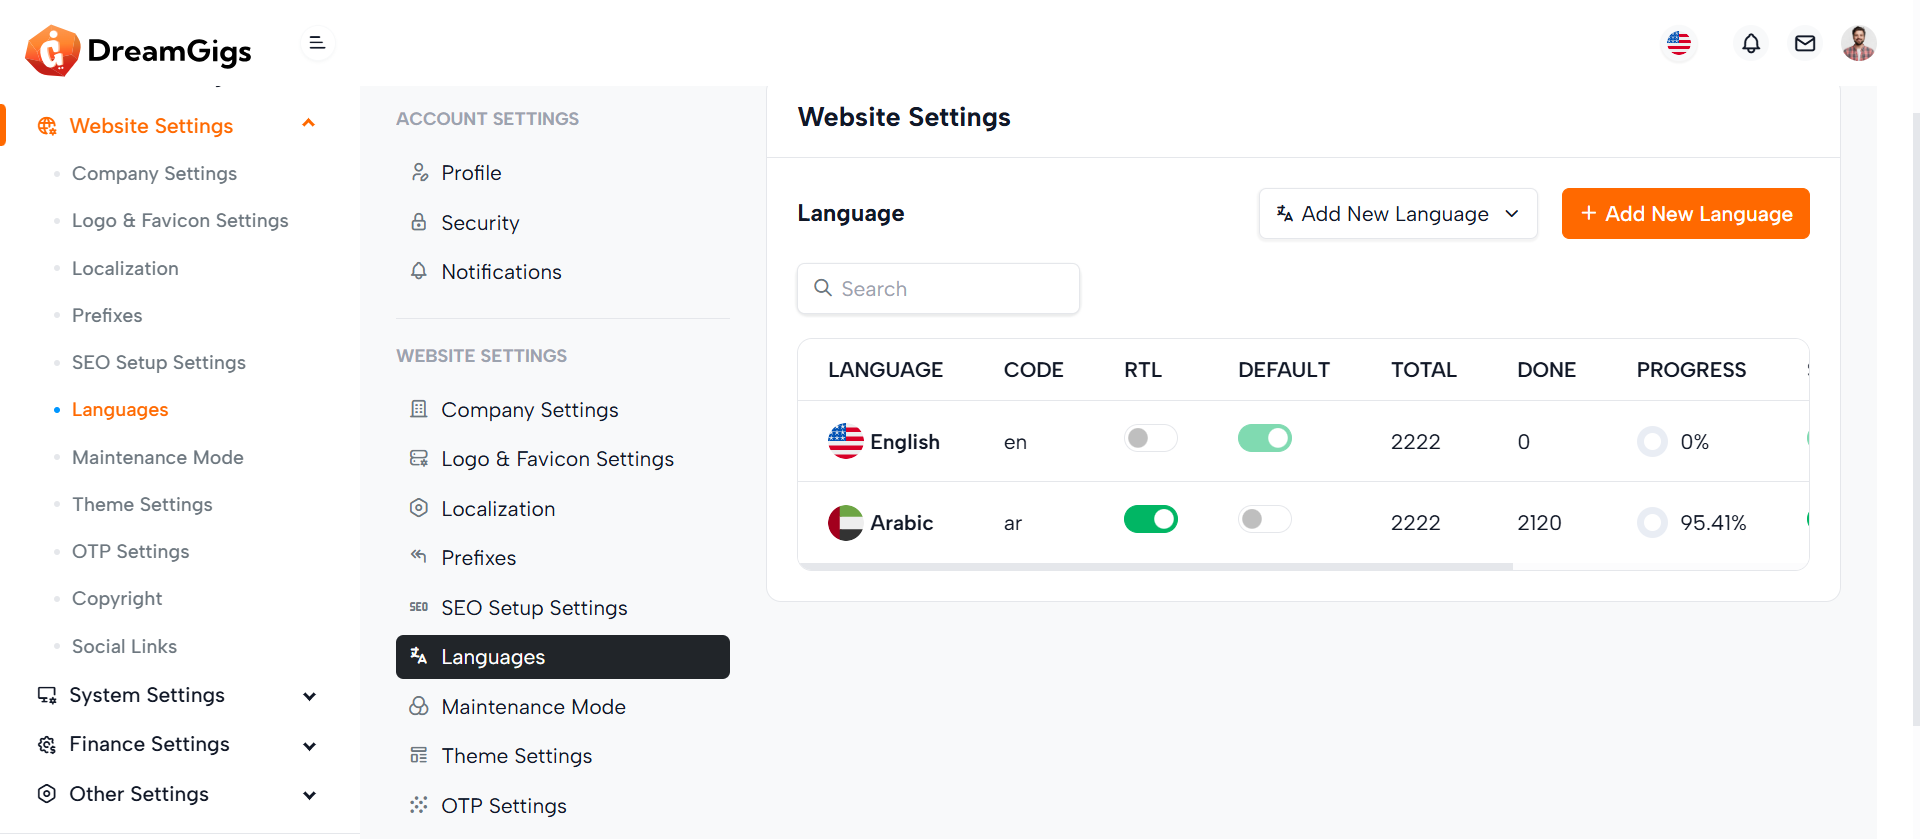Open Security in account settings

(480, 223)
